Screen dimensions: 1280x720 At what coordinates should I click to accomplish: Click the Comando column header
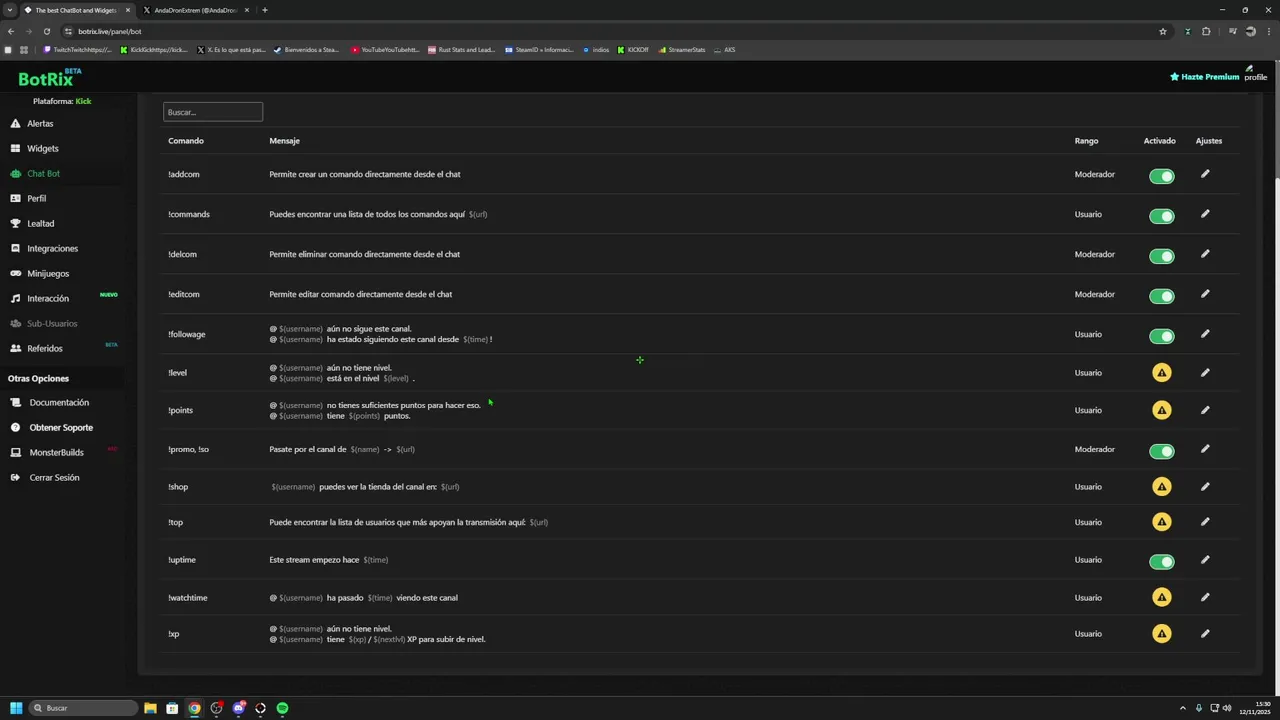coord(186,141)
